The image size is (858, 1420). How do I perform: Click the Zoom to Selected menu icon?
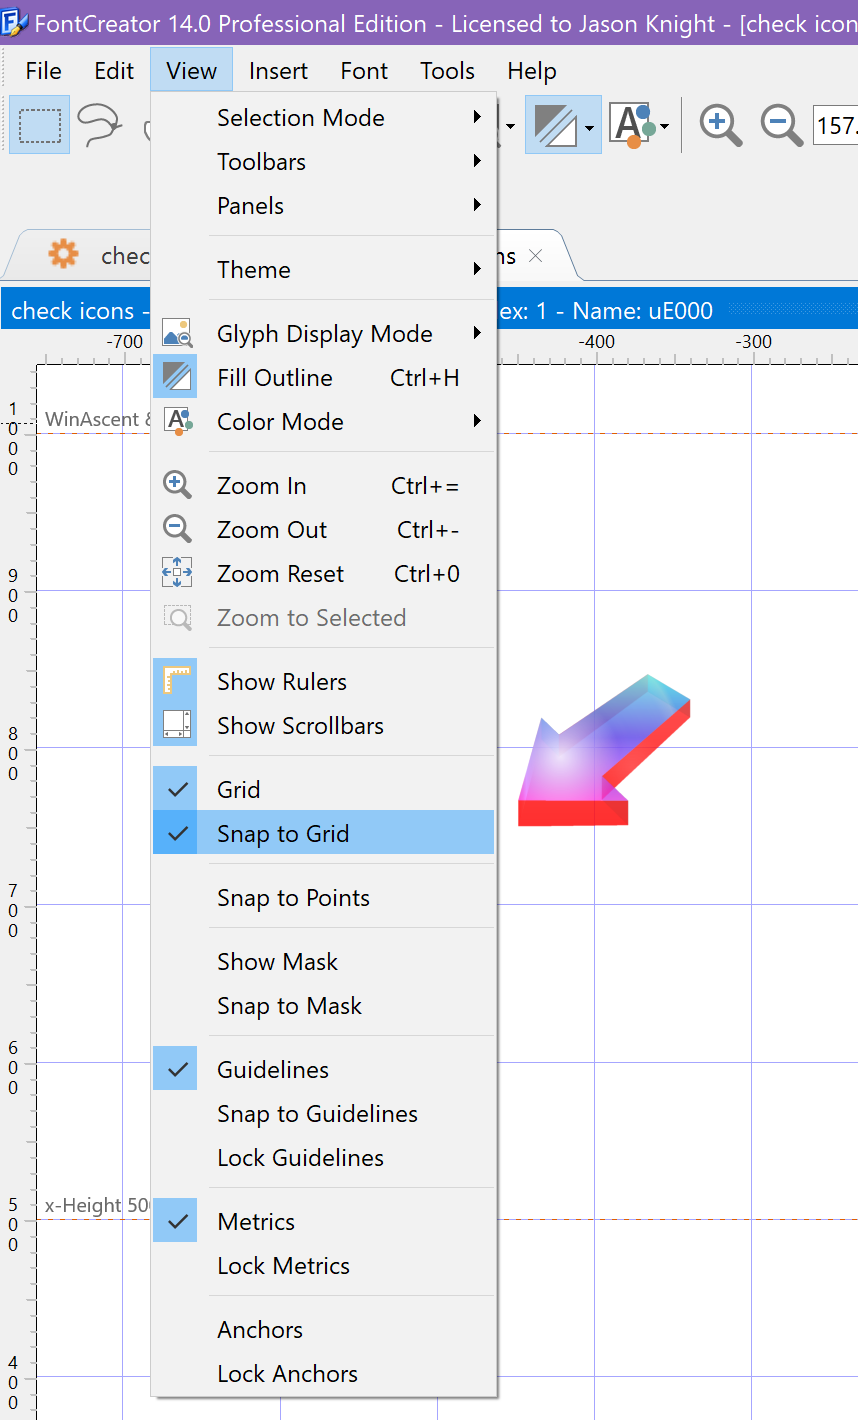click(x=176, y=617)
